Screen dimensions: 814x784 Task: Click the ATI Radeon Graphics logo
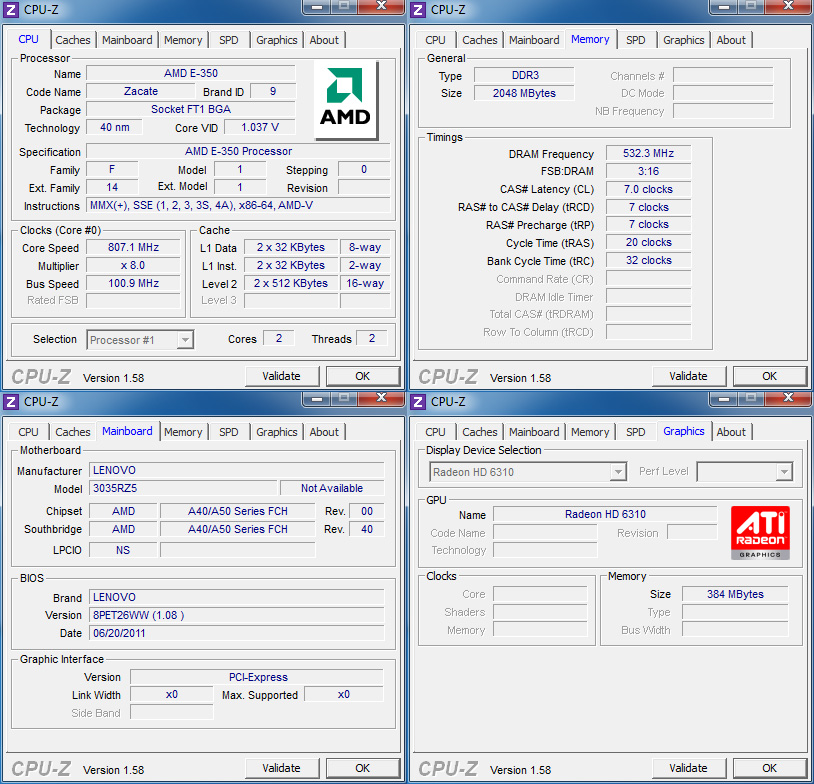click(760, 532)
